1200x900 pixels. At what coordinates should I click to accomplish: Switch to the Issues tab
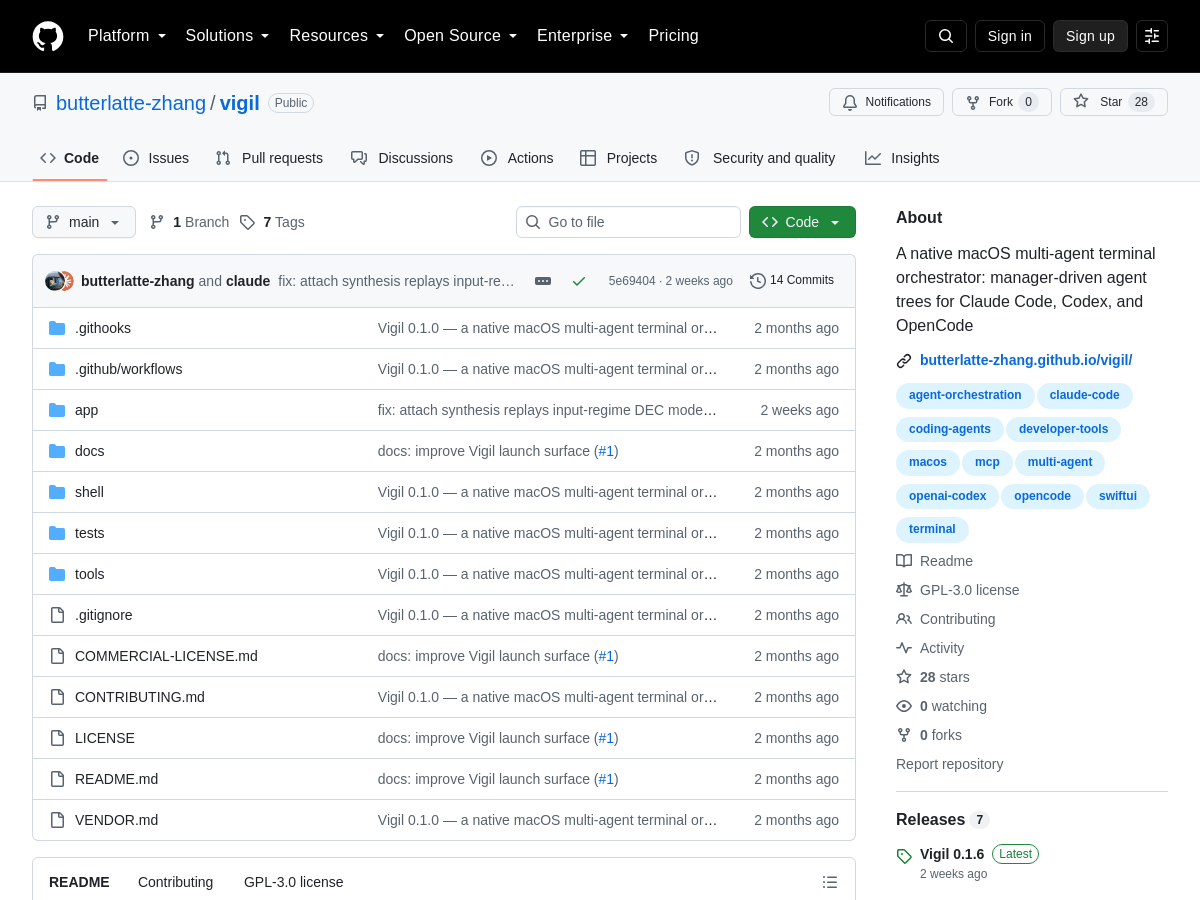156,158
